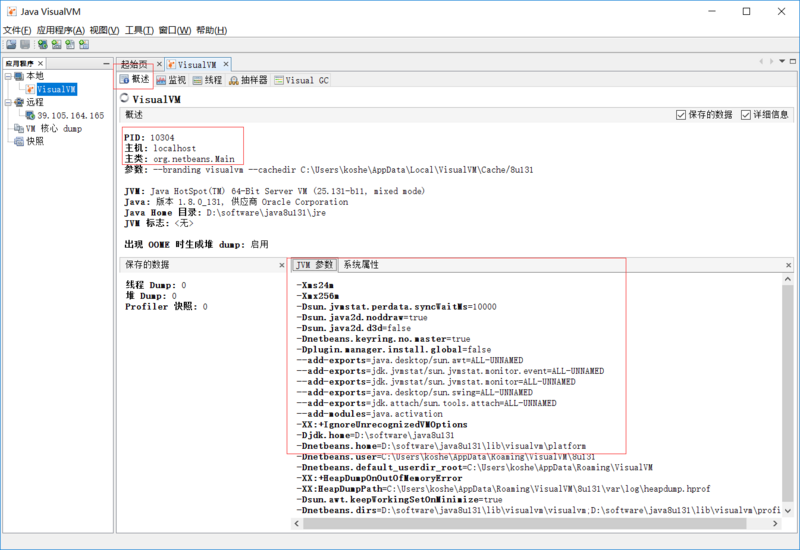Click the -Xmx256m argument line
The image size is (800, 550).
tap(317, 296)
